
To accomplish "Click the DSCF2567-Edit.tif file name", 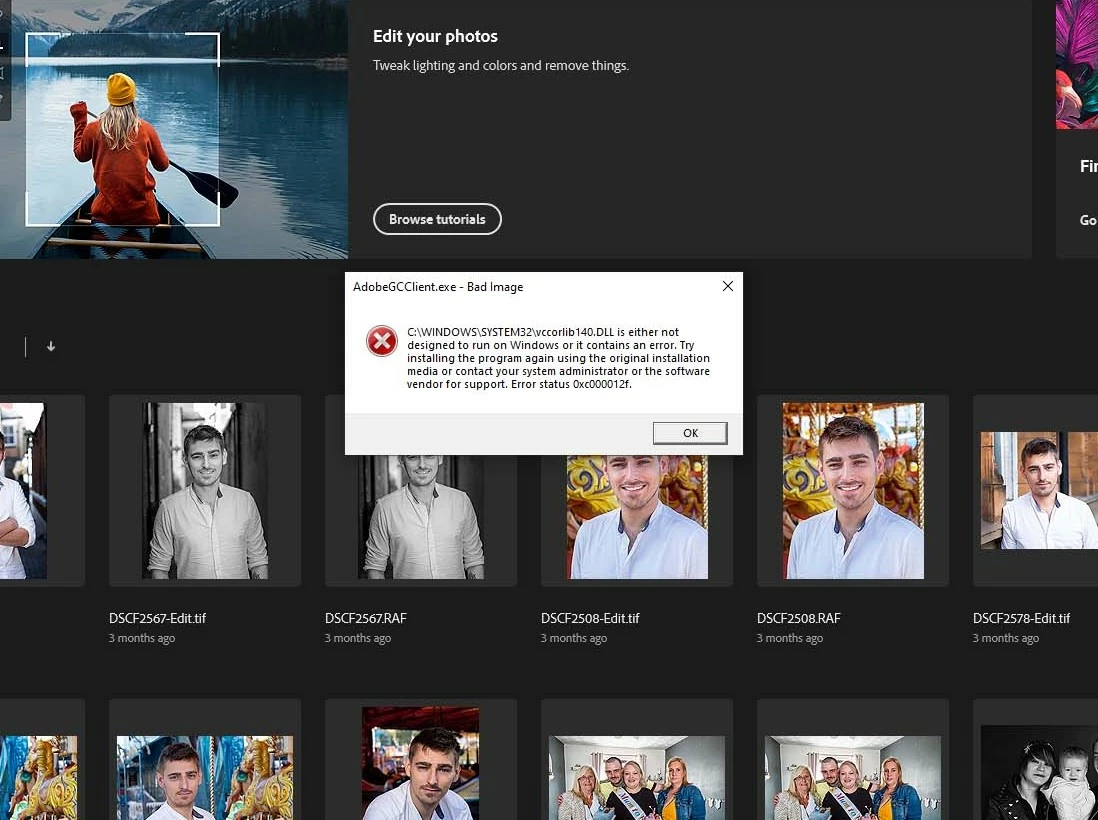I will tap(158, 618).
